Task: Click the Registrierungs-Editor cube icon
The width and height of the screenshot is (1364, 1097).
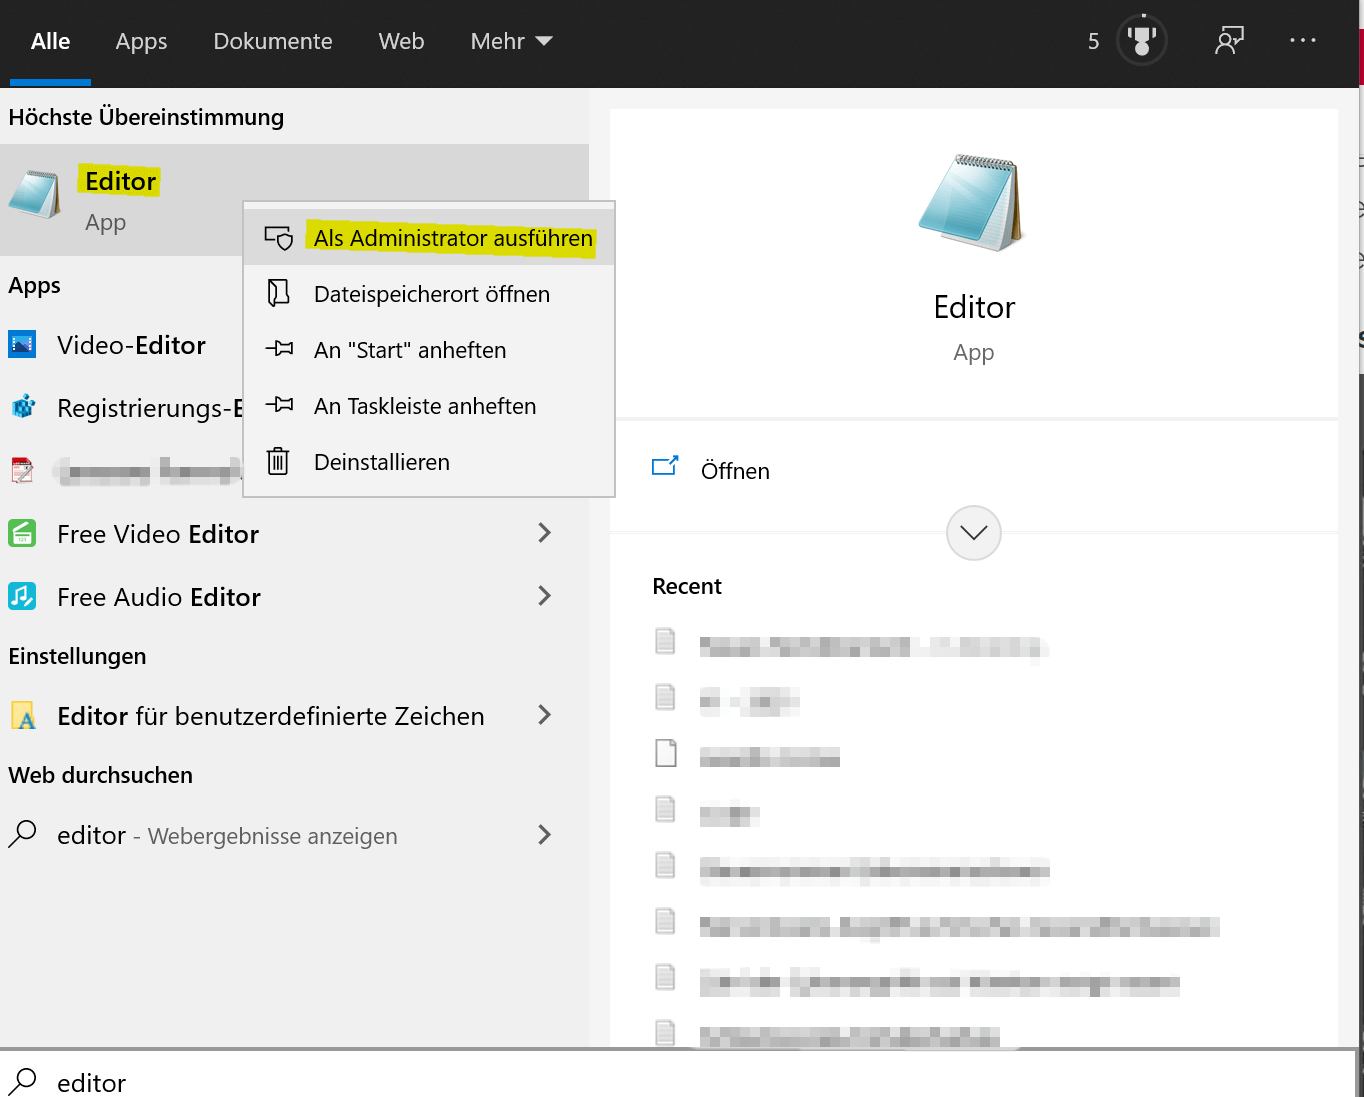Action: point(23,407)
